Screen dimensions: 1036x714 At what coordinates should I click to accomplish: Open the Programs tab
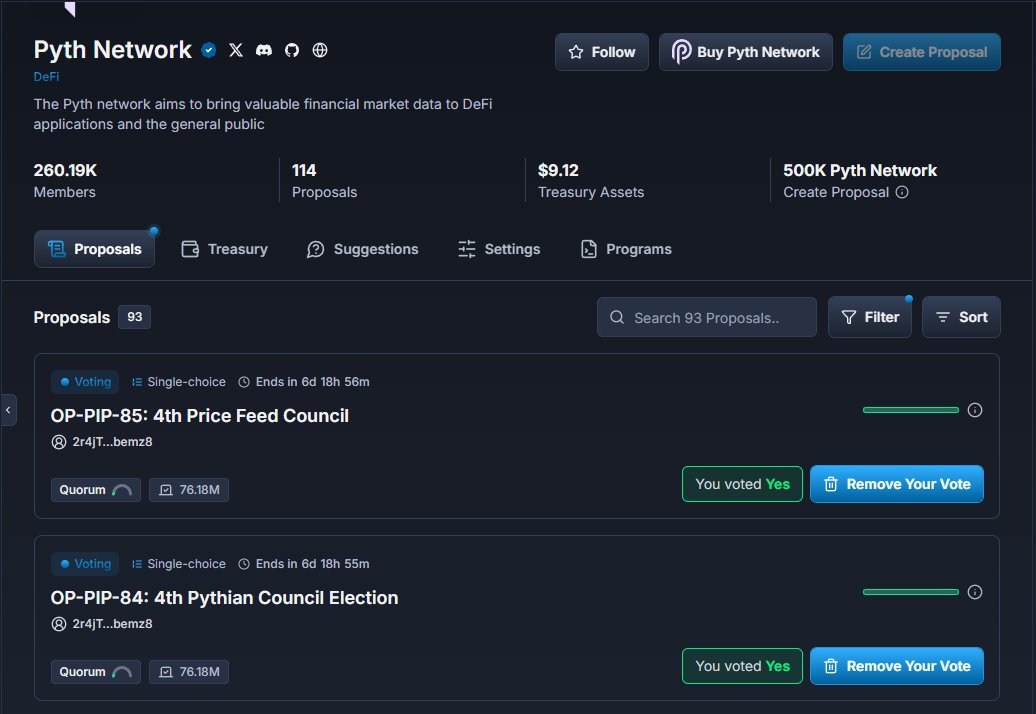click(x=626, y=249)
